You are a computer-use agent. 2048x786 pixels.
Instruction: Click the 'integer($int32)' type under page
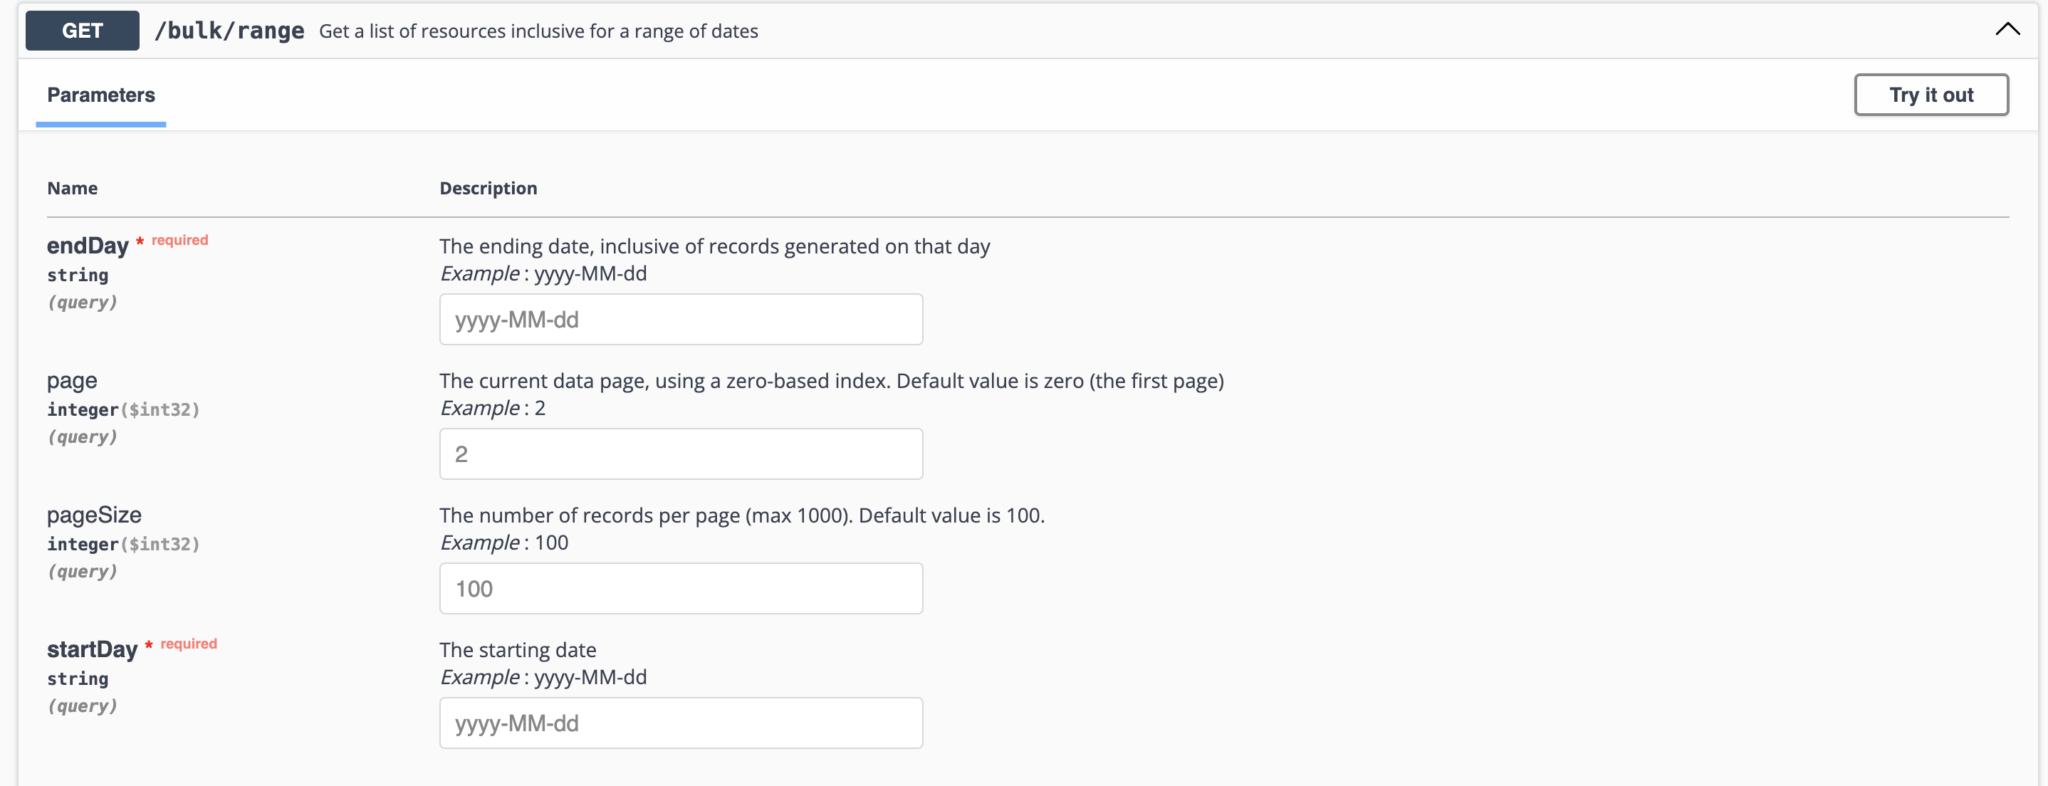[123, 410]
